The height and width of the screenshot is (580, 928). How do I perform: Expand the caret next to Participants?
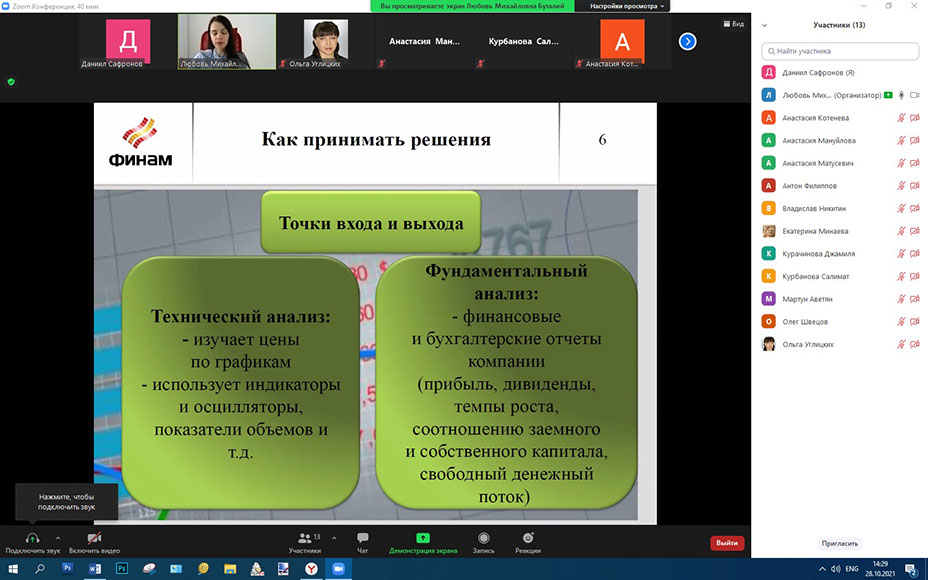(x=334, y=538)
